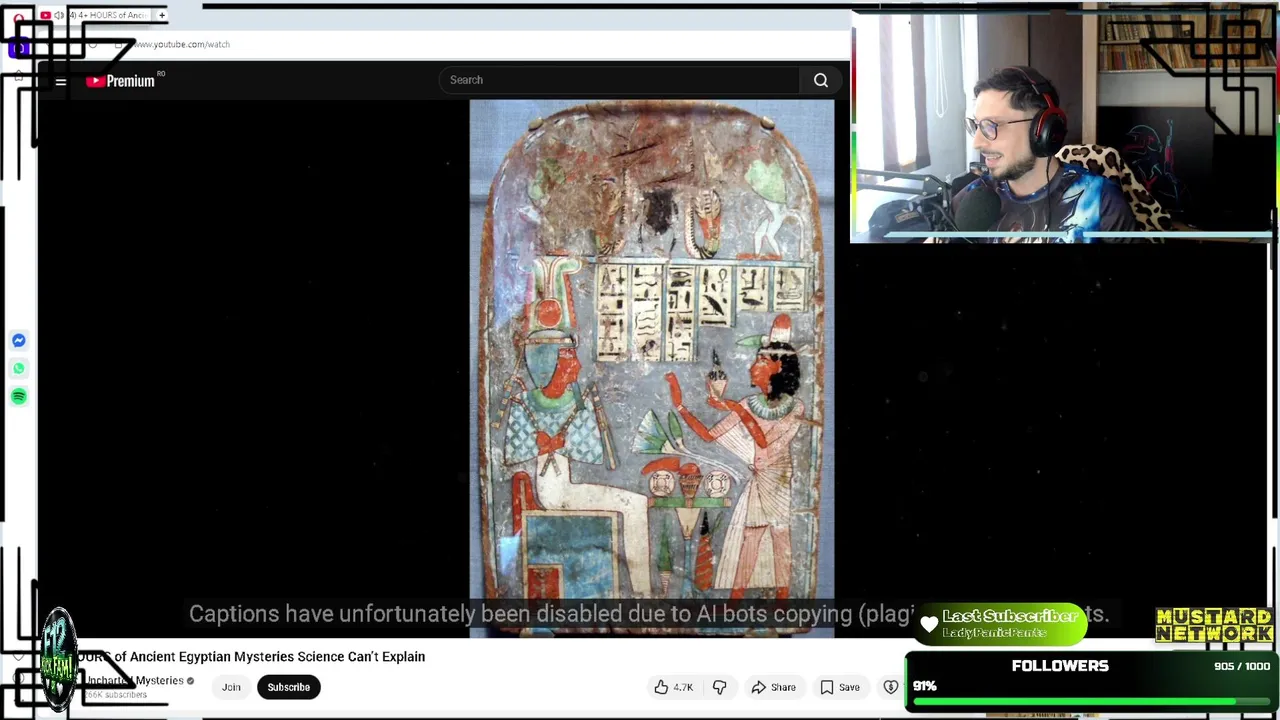Viewport: 1280px width, 720px height.
Task: Subscribe to Uncharted Mysteries channel
Action: coord(288,687)
